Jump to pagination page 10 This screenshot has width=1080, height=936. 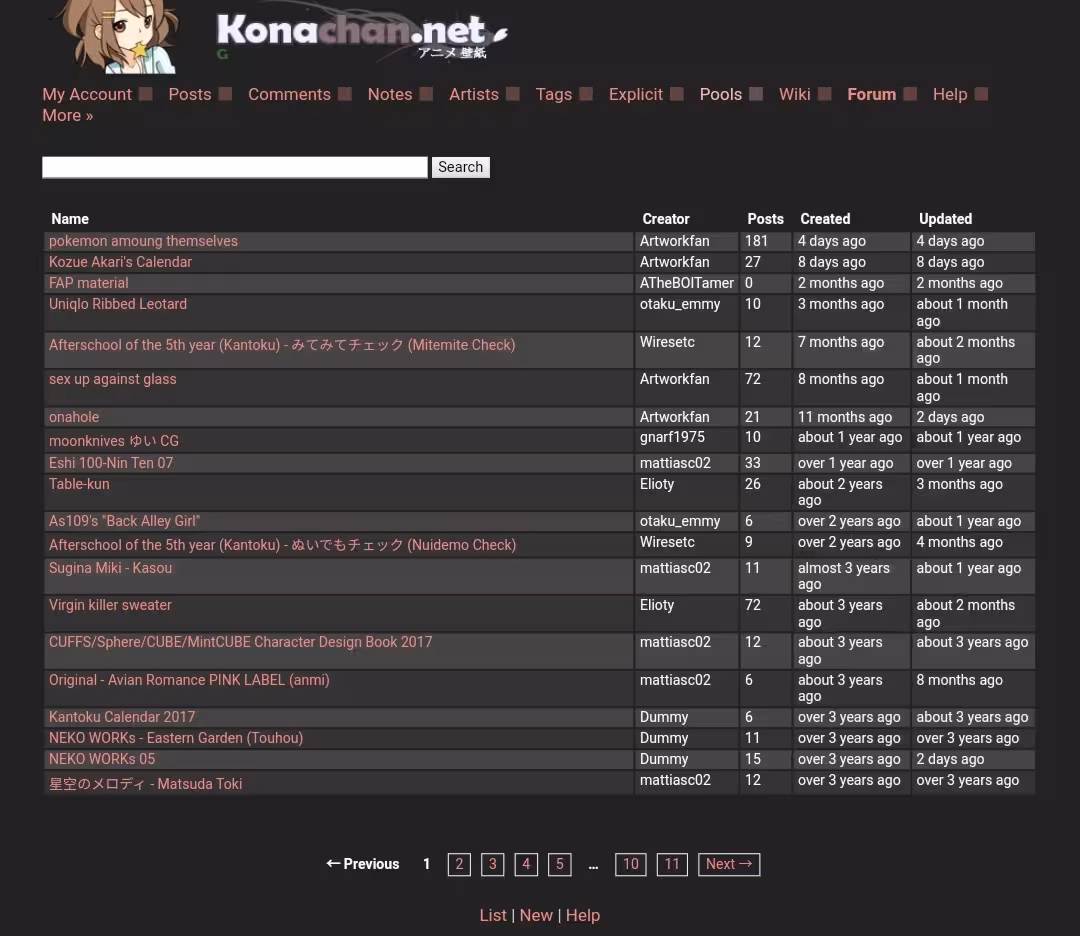click(x=631, y=864)
